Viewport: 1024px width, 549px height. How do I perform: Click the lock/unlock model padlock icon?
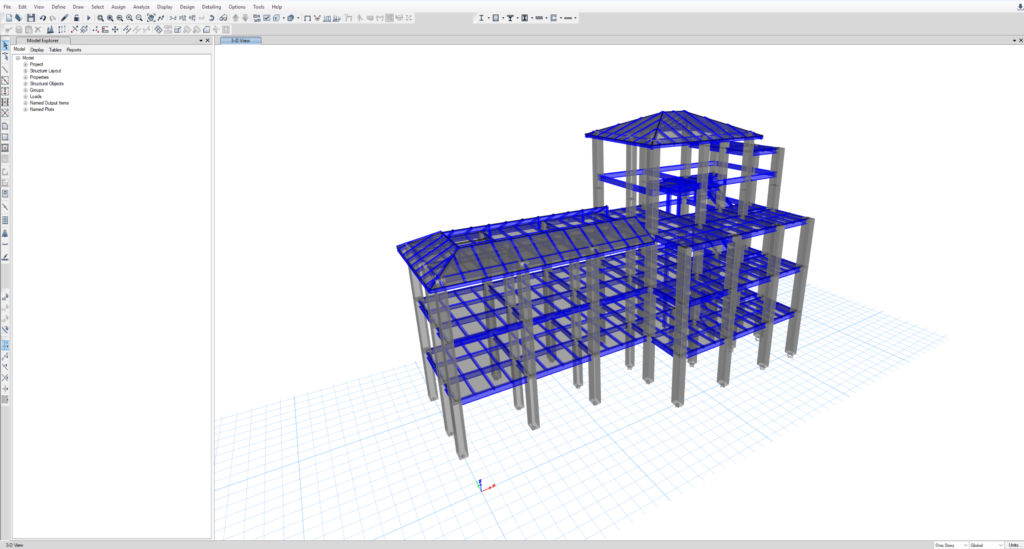tap(76, 18)
